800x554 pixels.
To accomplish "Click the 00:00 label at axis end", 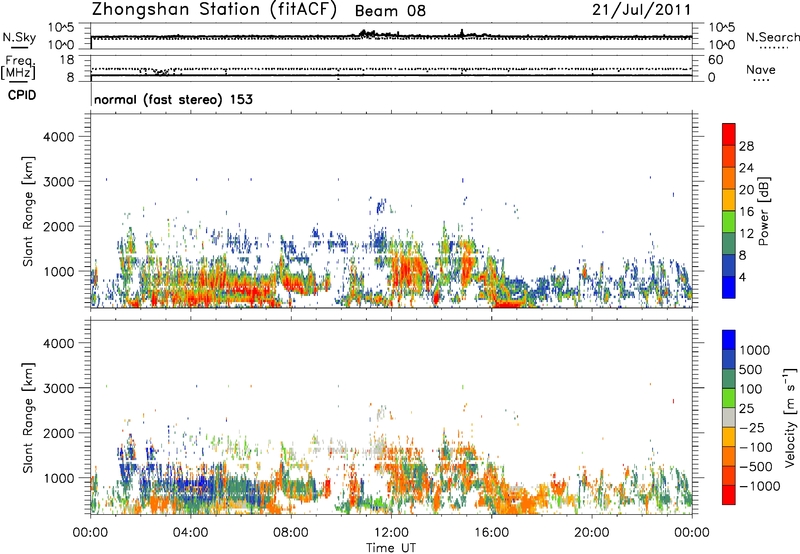I will [692, 533].
